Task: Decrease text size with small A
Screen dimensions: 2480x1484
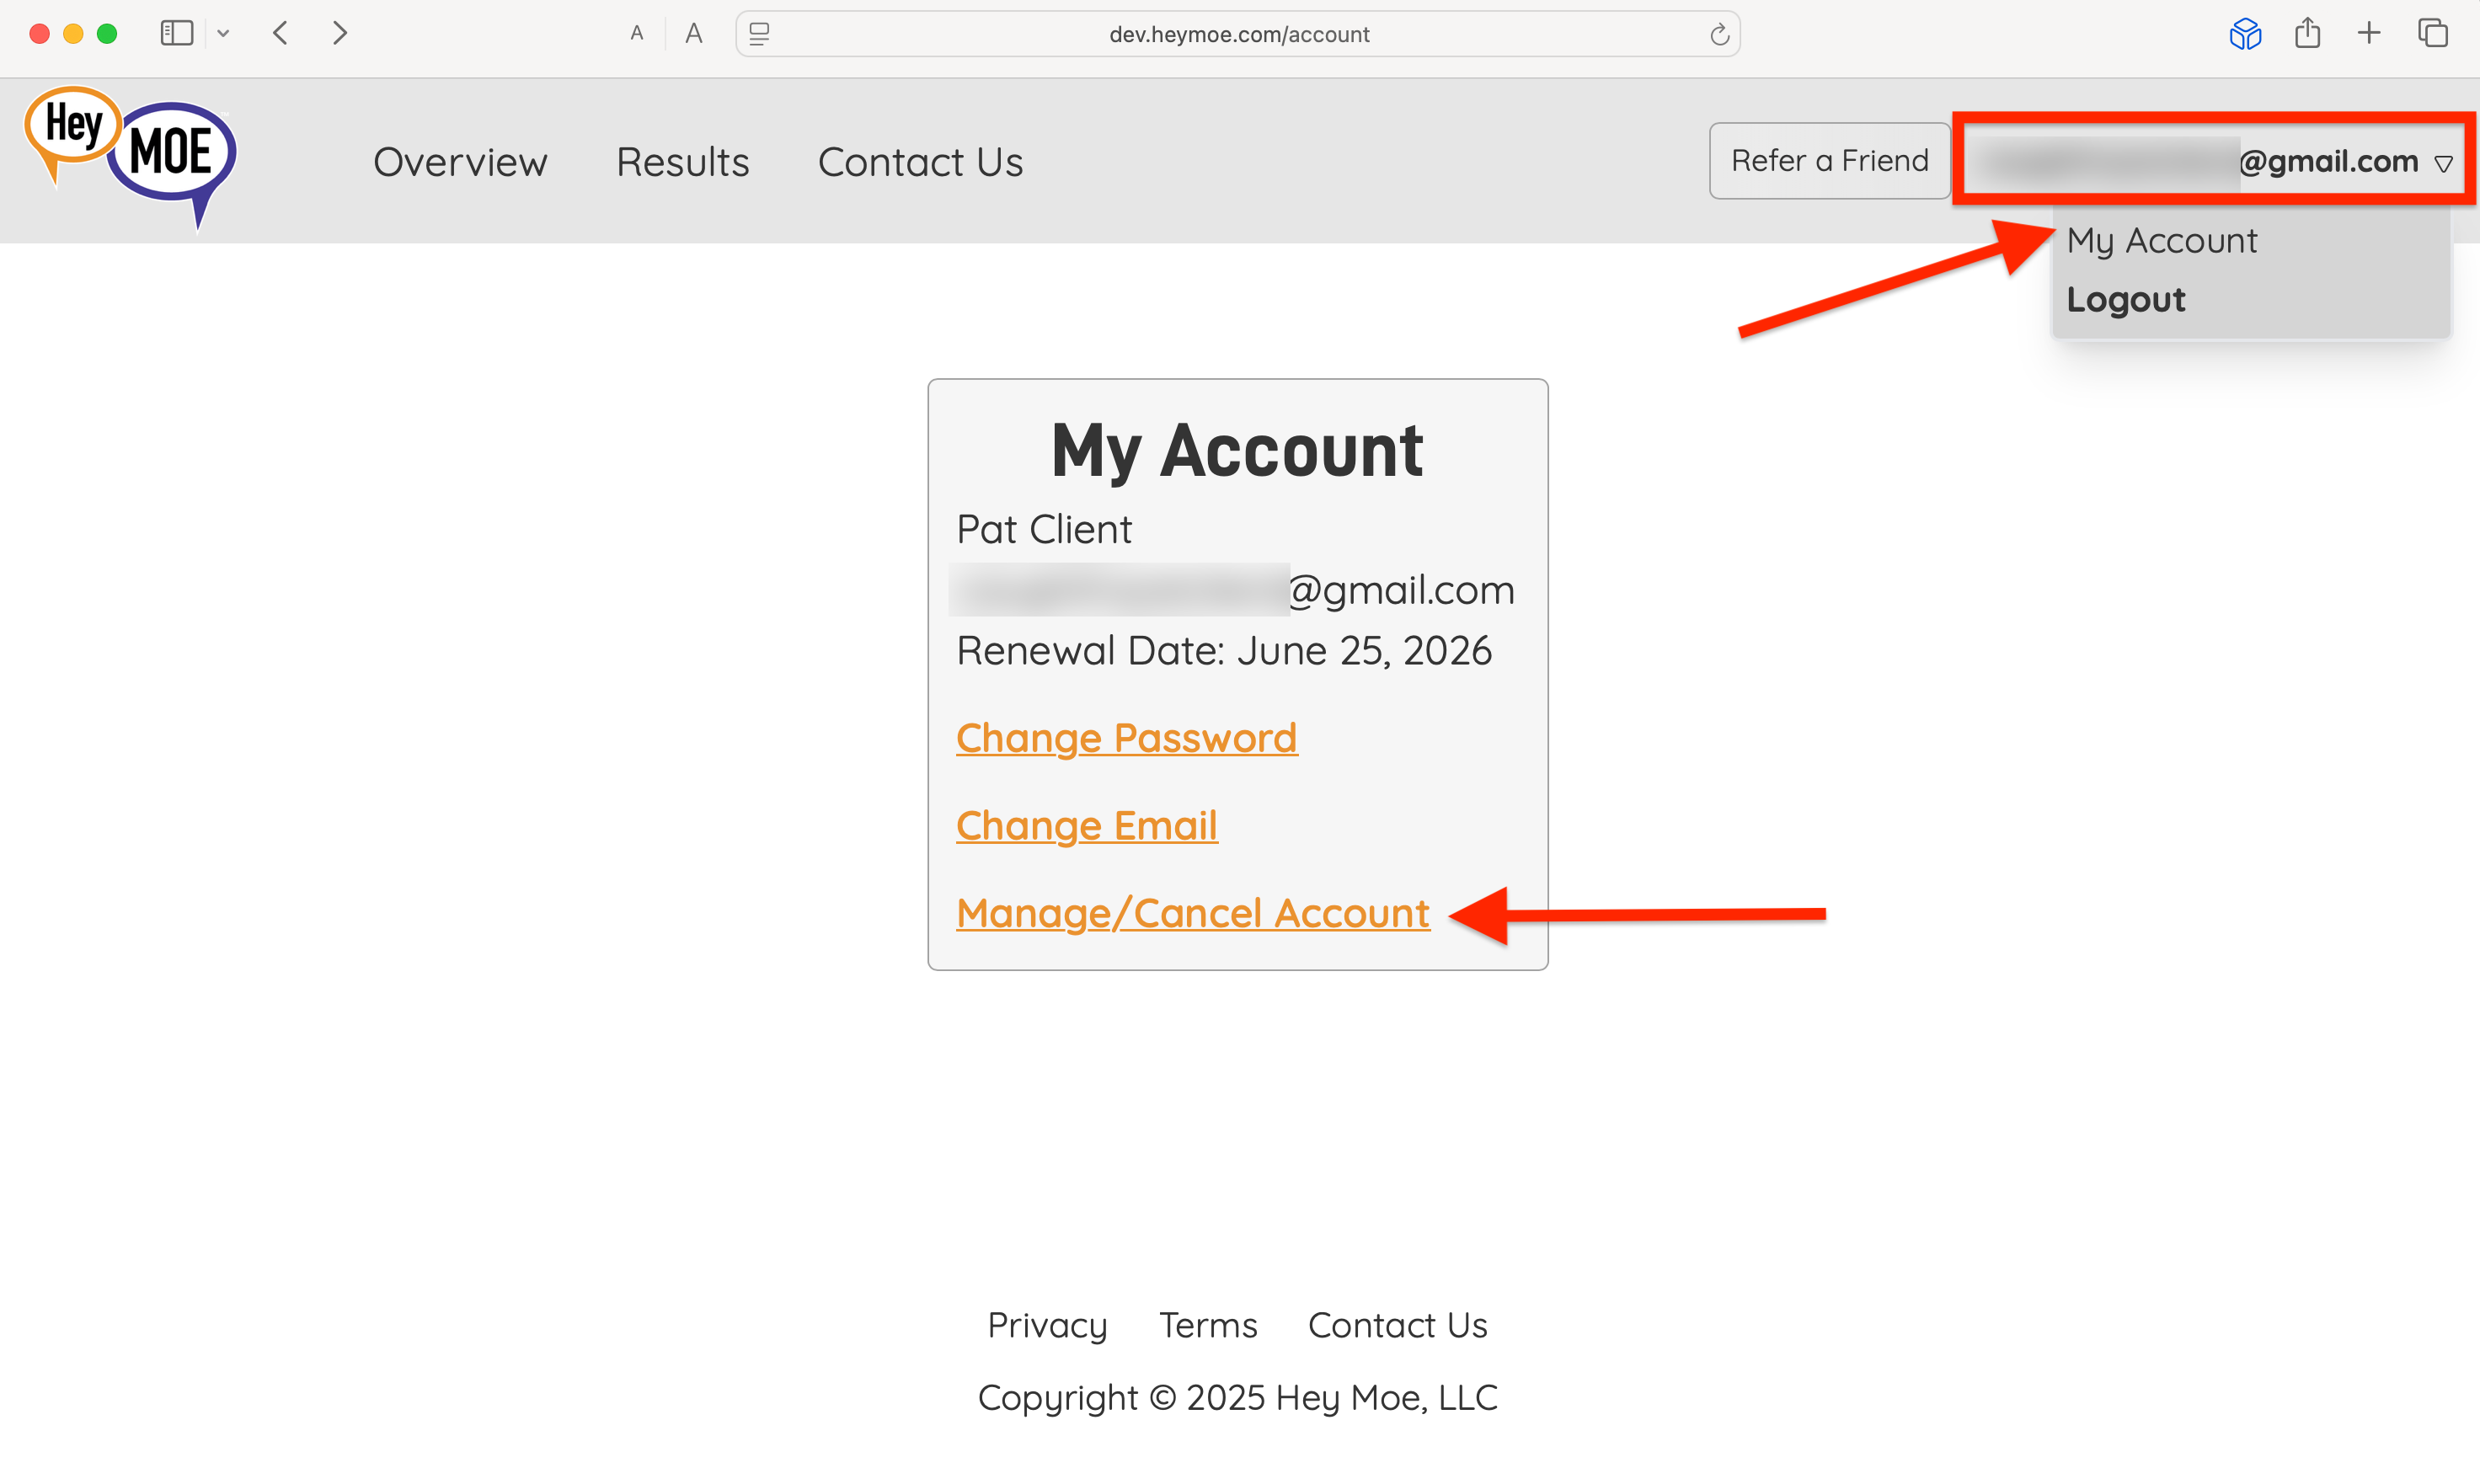Action: pyautogui.click(x=637, y=33)
